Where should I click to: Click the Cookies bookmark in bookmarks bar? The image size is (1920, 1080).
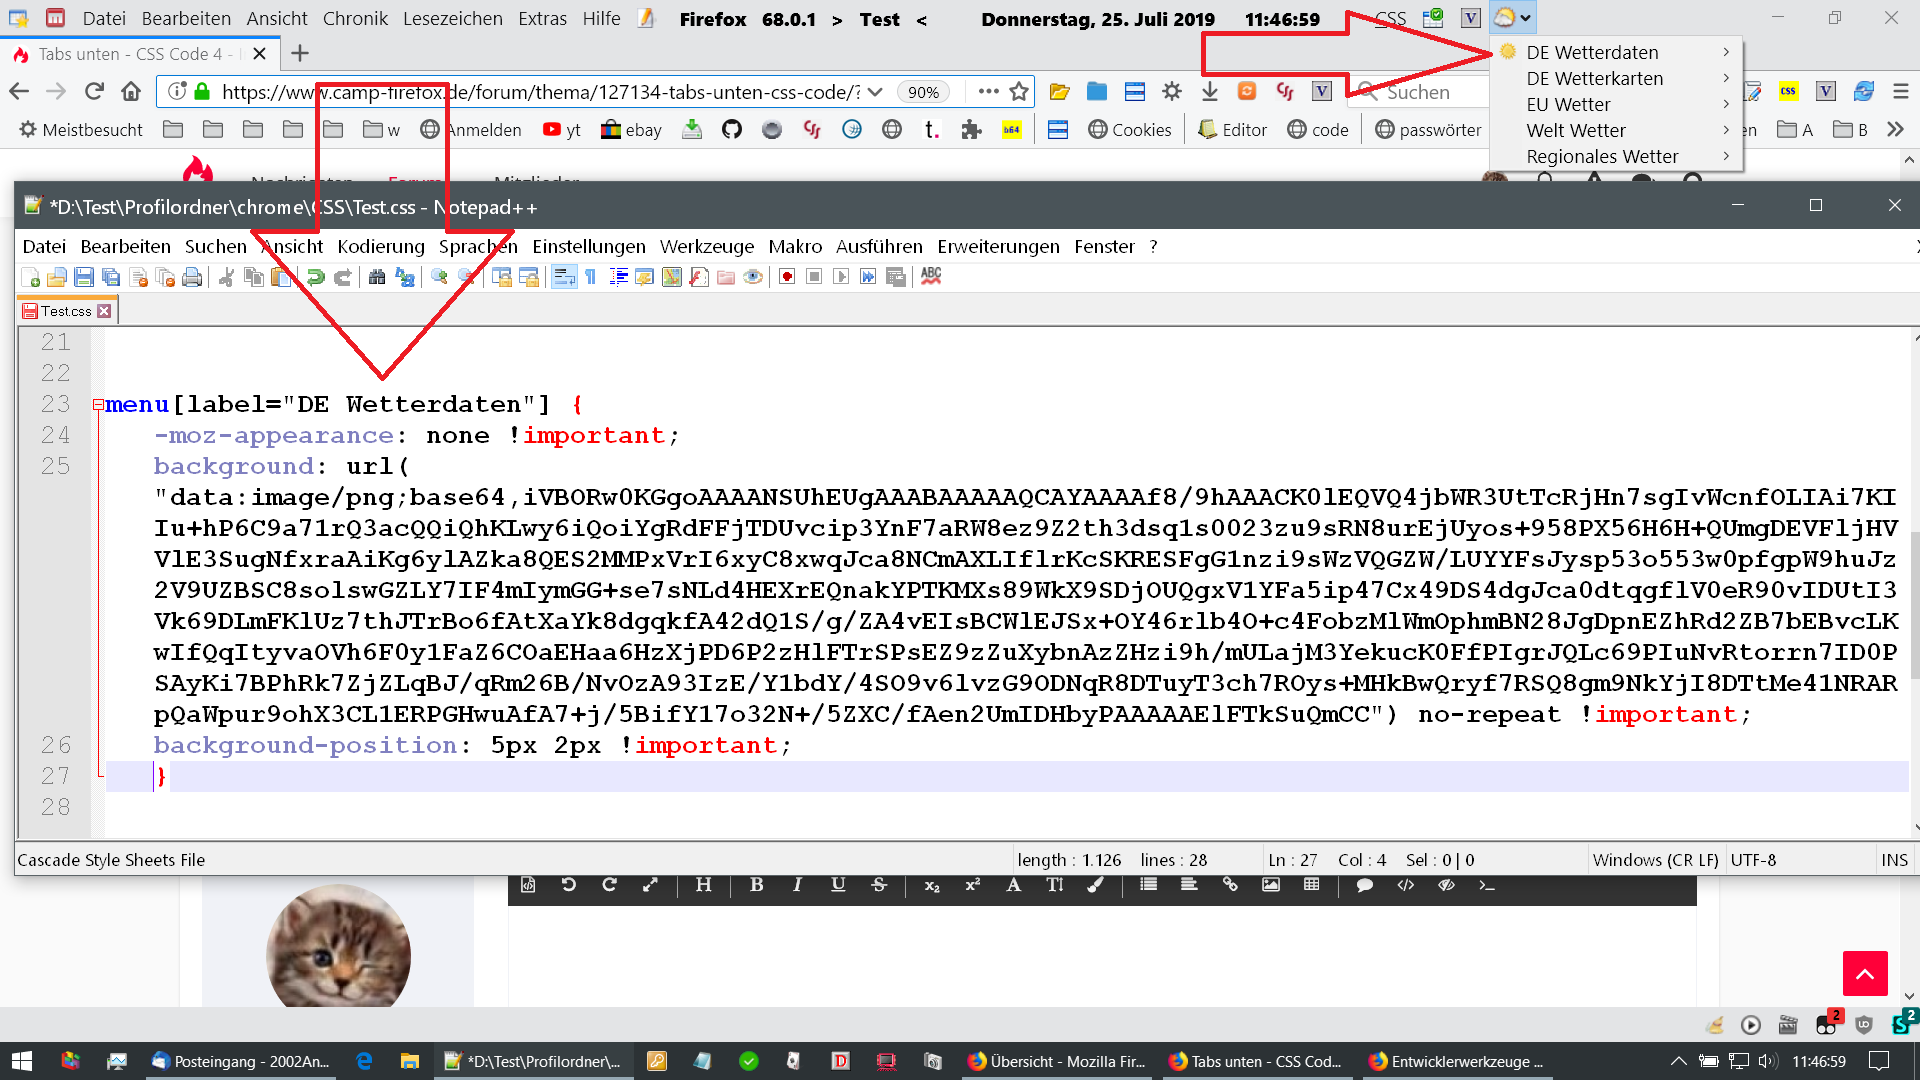click(1129, 130)
